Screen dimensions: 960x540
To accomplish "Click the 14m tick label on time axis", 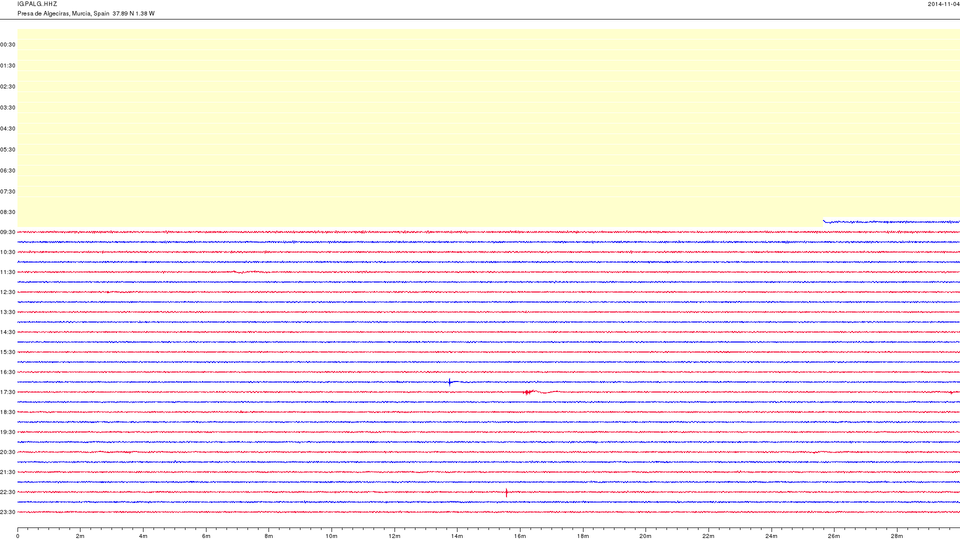I will coord(457,536).
